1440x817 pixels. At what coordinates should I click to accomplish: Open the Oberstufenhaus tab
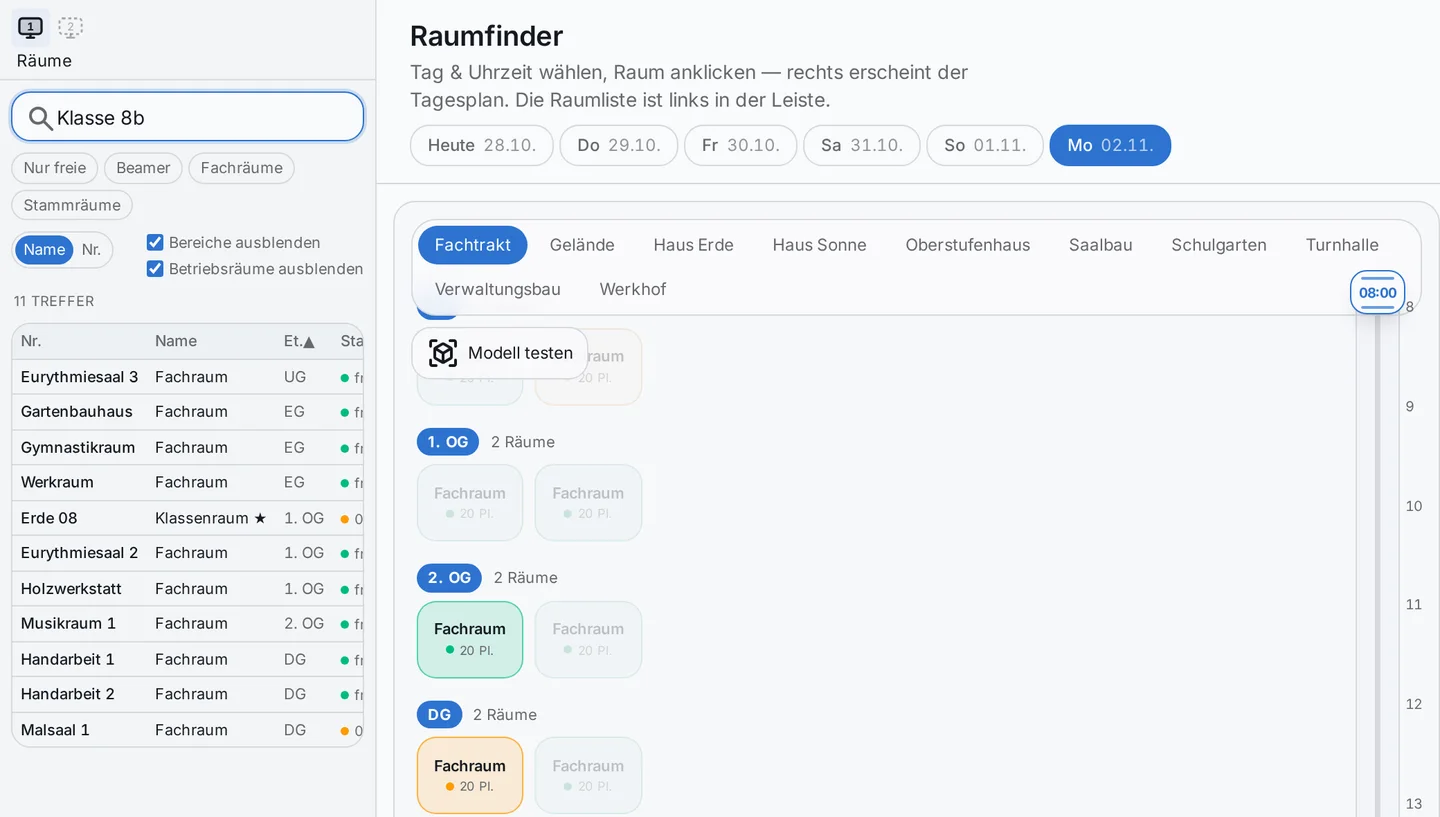click(968, 245)
